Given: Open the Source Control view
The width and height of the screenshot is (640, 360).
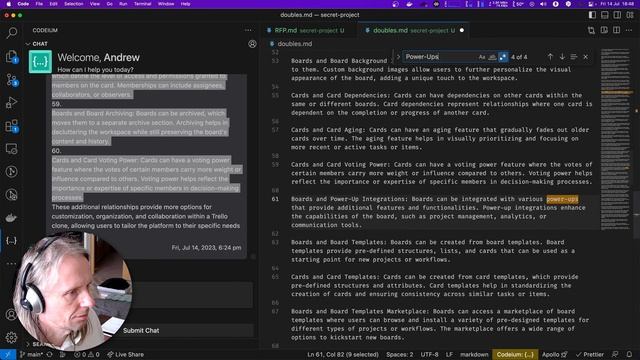Looking at the screenshot, I should click(11, 80).
